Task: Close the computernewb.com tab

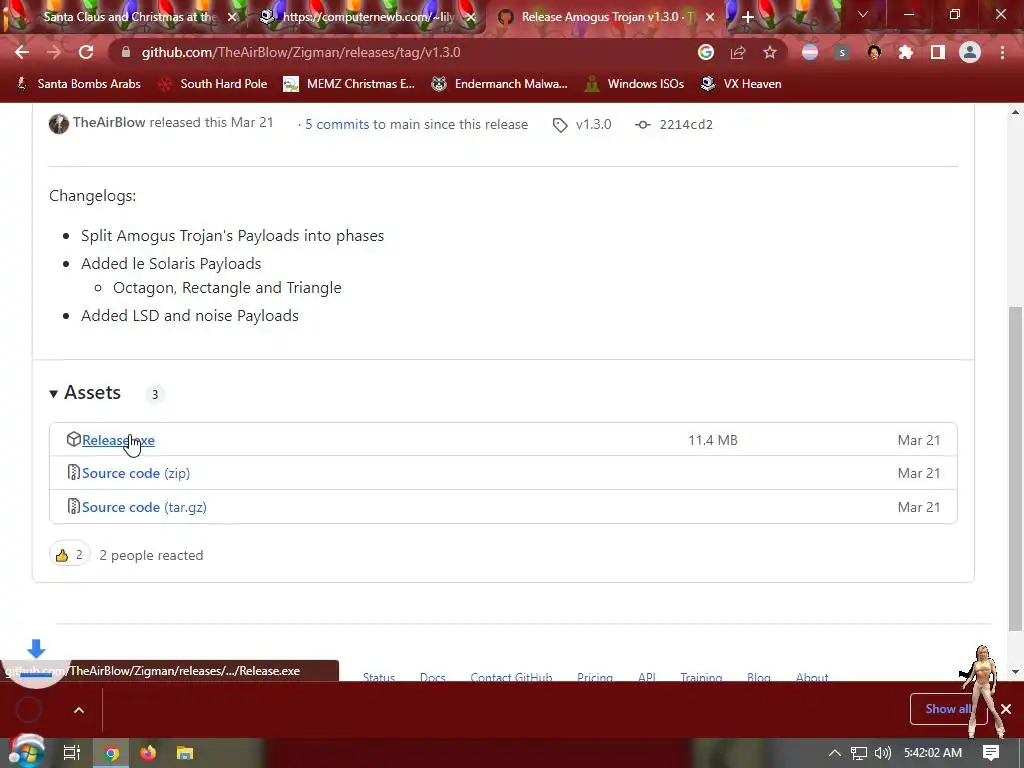Action: (471, 17)
